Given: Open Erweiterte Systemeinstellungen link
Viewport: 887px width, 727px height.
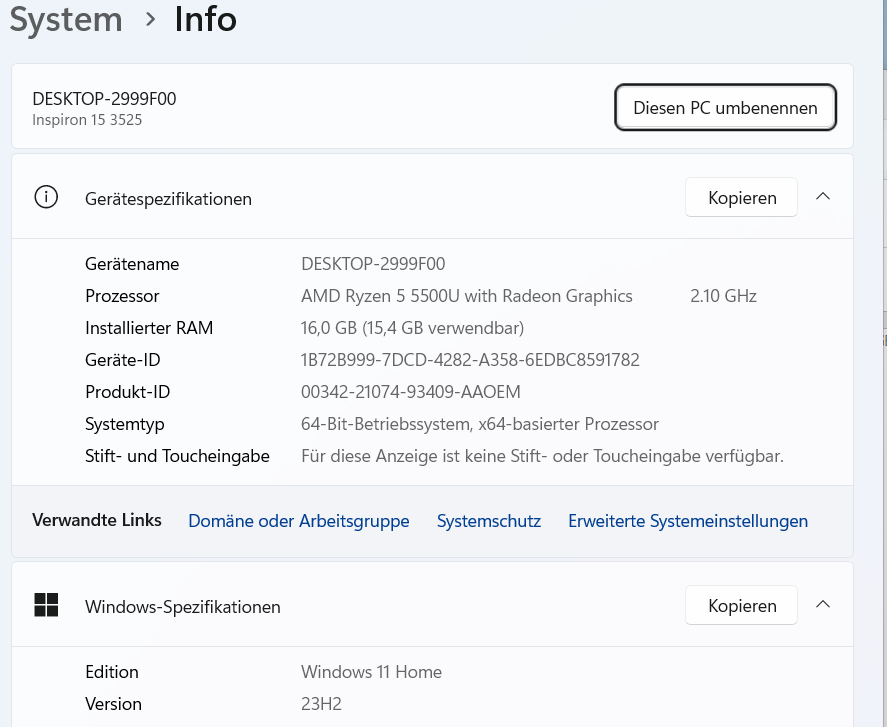Looking at the screenshot, I should tap(688, 521).
